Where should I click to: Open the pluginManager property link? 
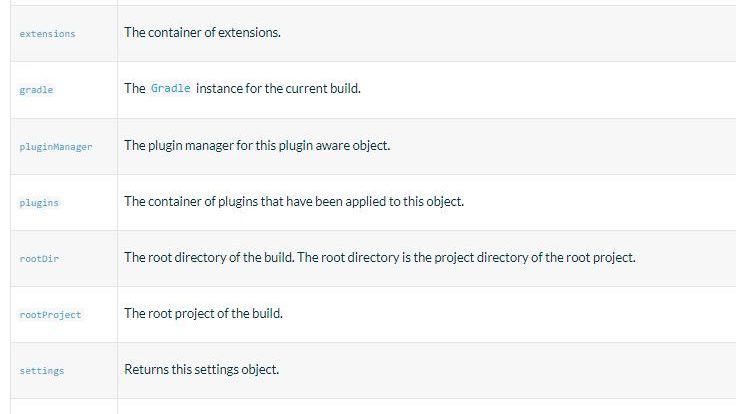click(55, 147)
